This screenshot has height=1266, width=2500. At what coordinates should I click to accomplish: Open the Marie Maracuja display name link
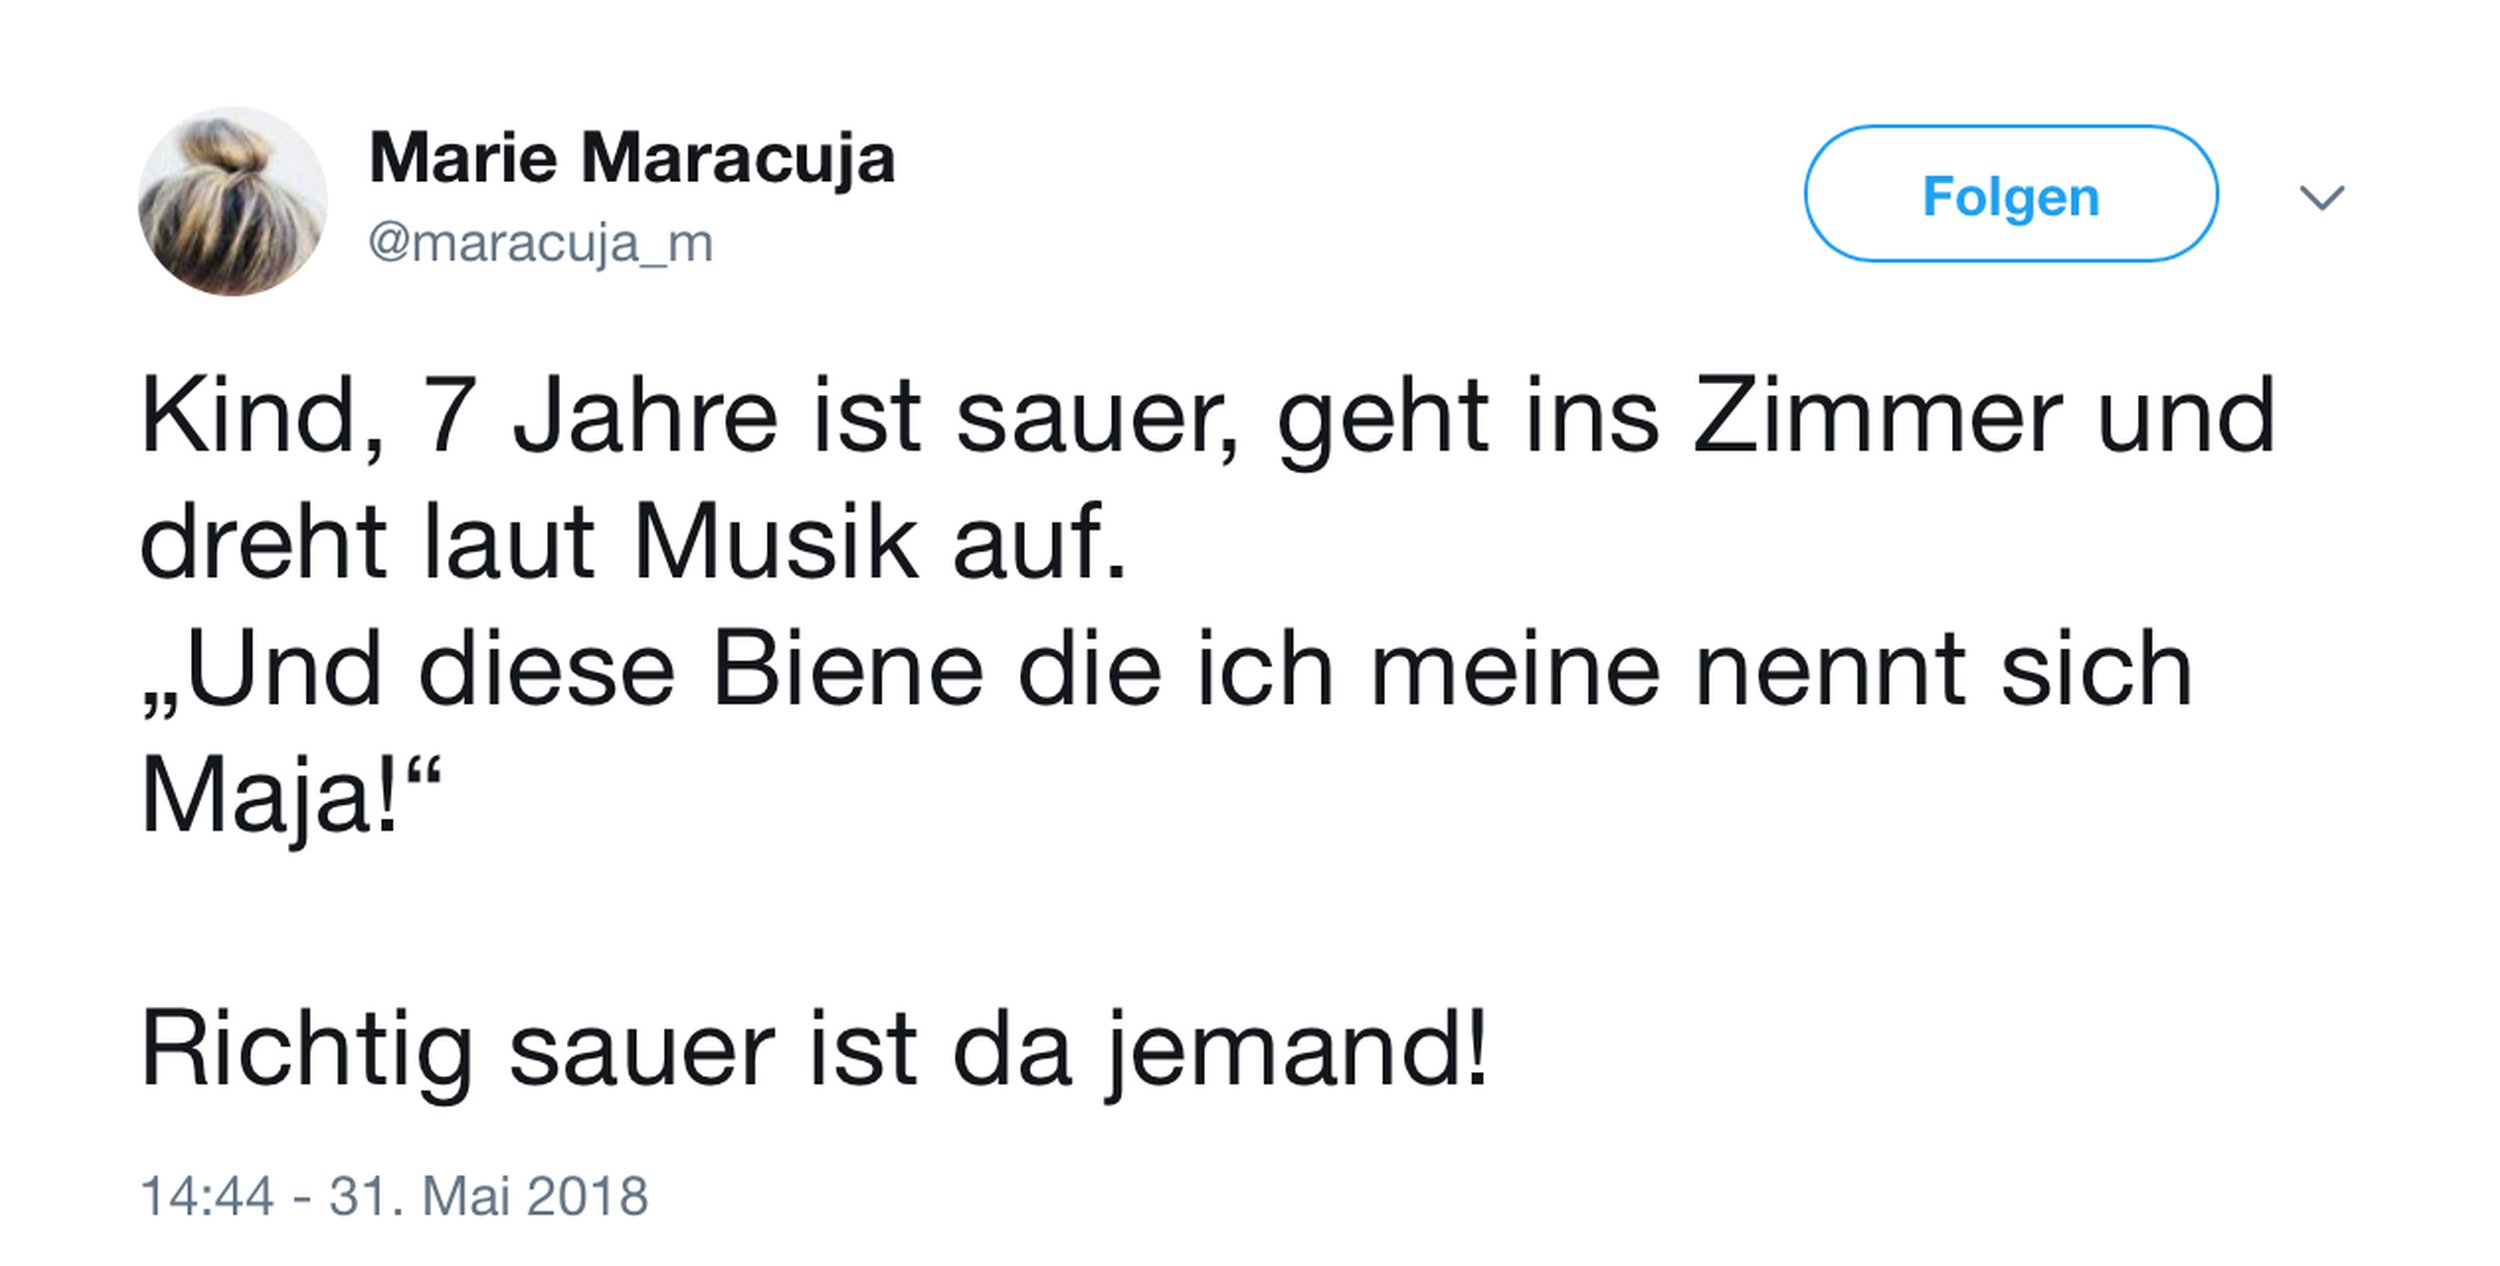[632, 158]
